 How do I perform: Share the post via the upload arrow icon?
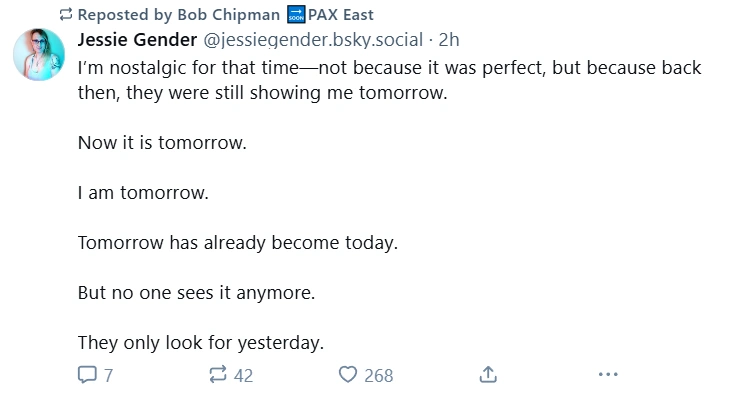pyautogui.click(x=488, y=374)
